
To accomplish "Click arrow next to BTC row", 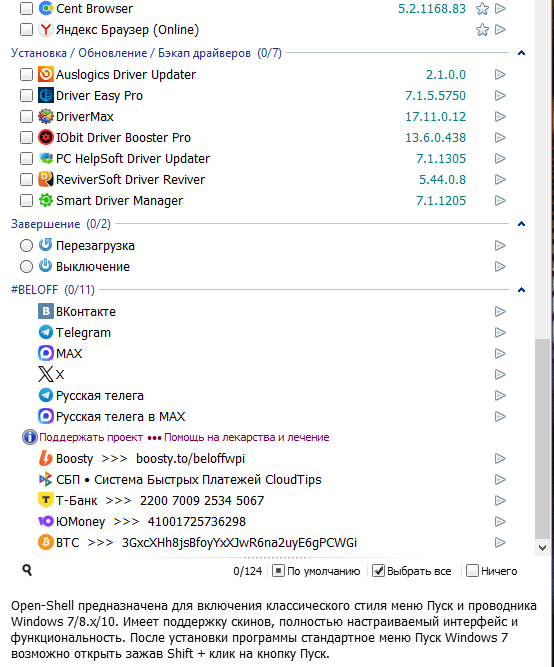I will click(500, 542).
